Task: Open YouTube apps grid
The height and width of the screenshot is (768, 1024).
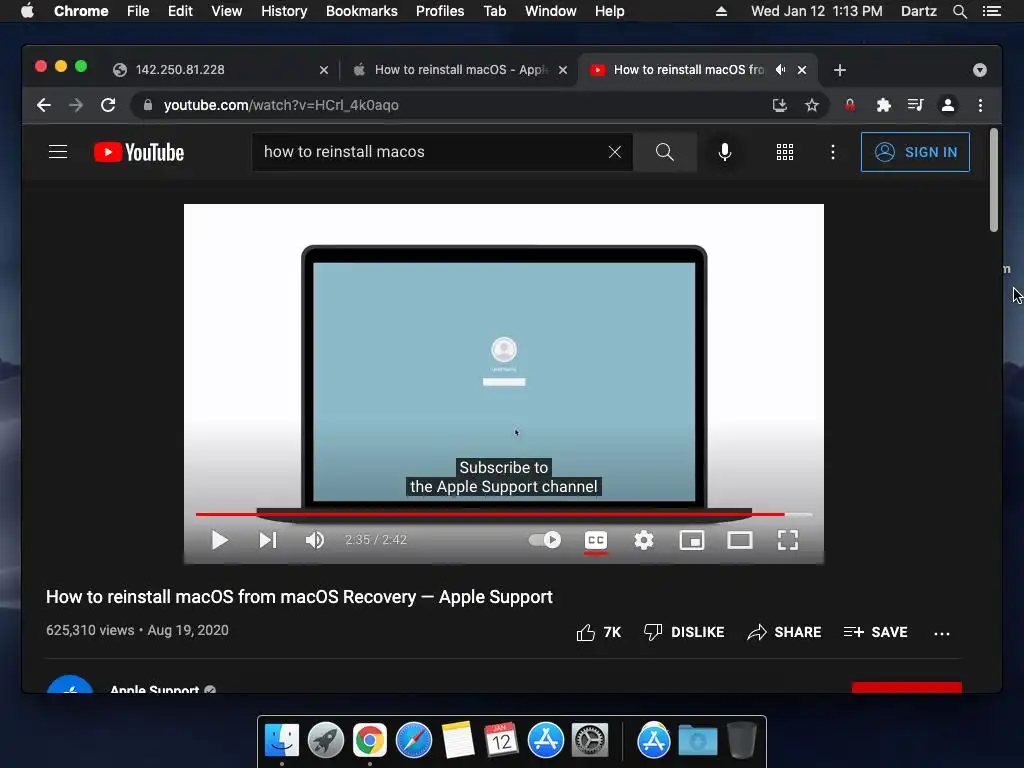Action: point(785,152)
